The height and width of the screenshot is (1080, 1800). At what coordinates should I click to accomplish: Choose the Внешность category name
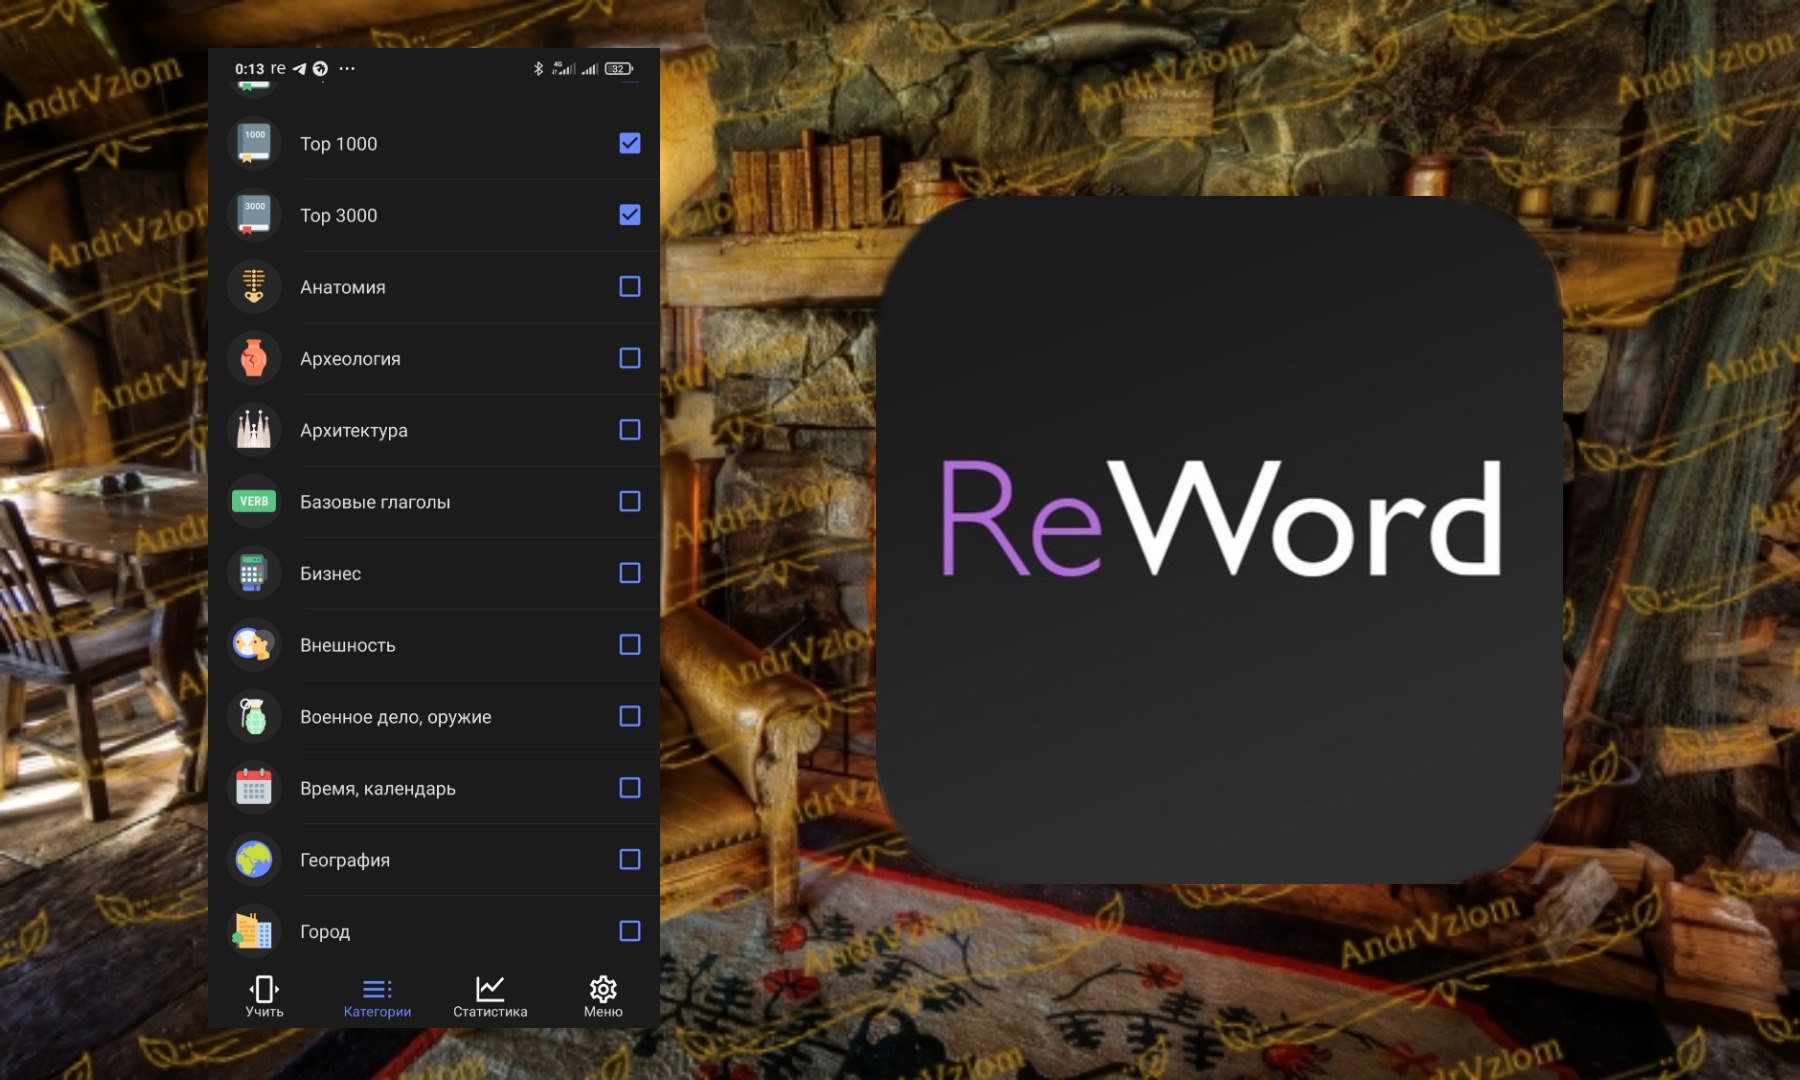[348, 646]
